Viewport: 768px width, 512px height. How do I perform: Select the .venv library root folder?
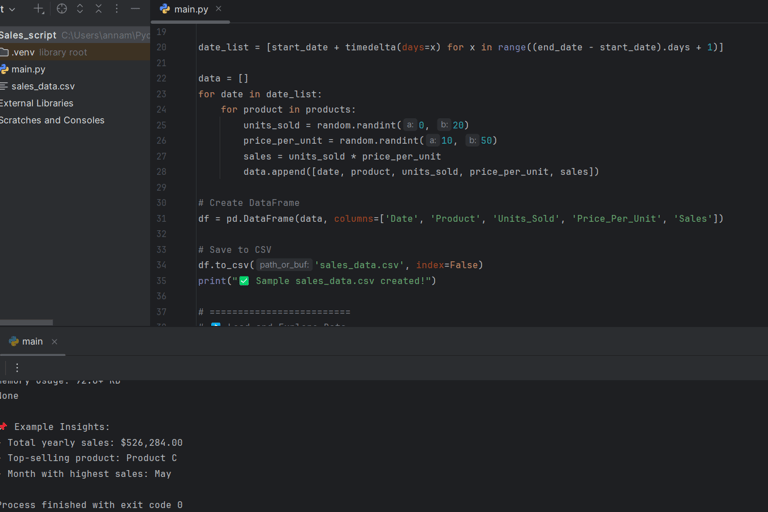point(75,52)
